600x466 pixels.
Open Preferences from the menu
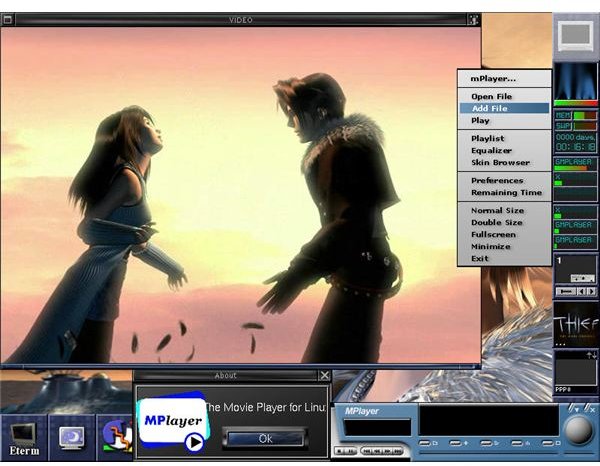(497, 180)
